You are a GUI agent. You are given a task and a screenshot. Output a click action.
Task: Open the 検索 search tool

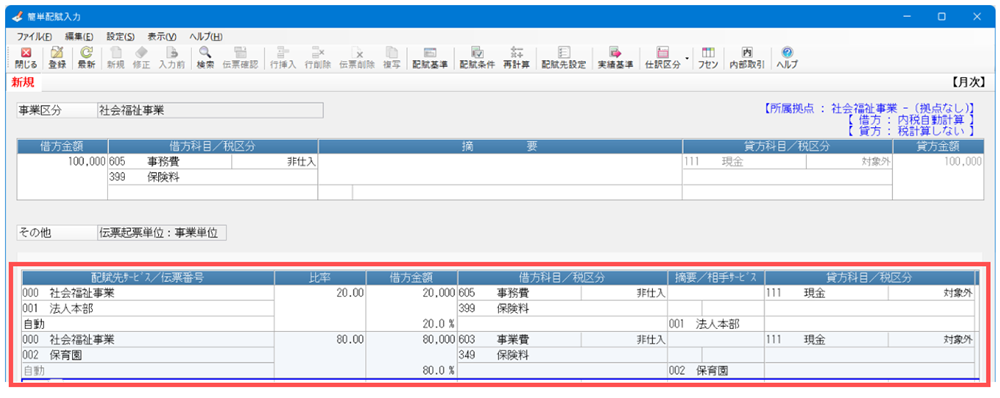tap(205, 57)
